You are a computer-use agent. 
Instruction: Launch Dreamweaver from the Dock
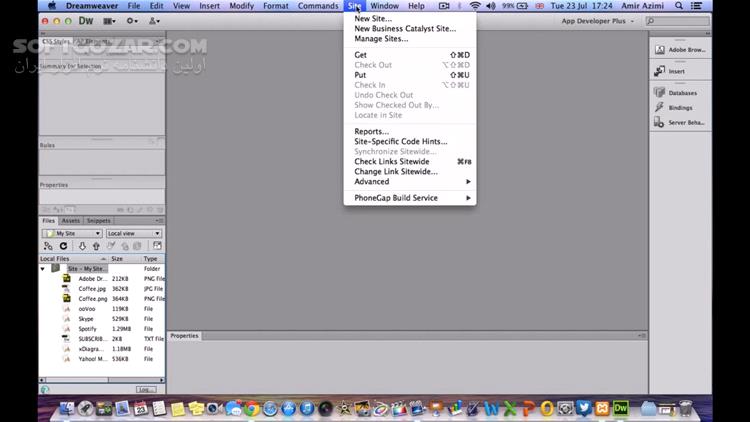click(x=620, y=408)
